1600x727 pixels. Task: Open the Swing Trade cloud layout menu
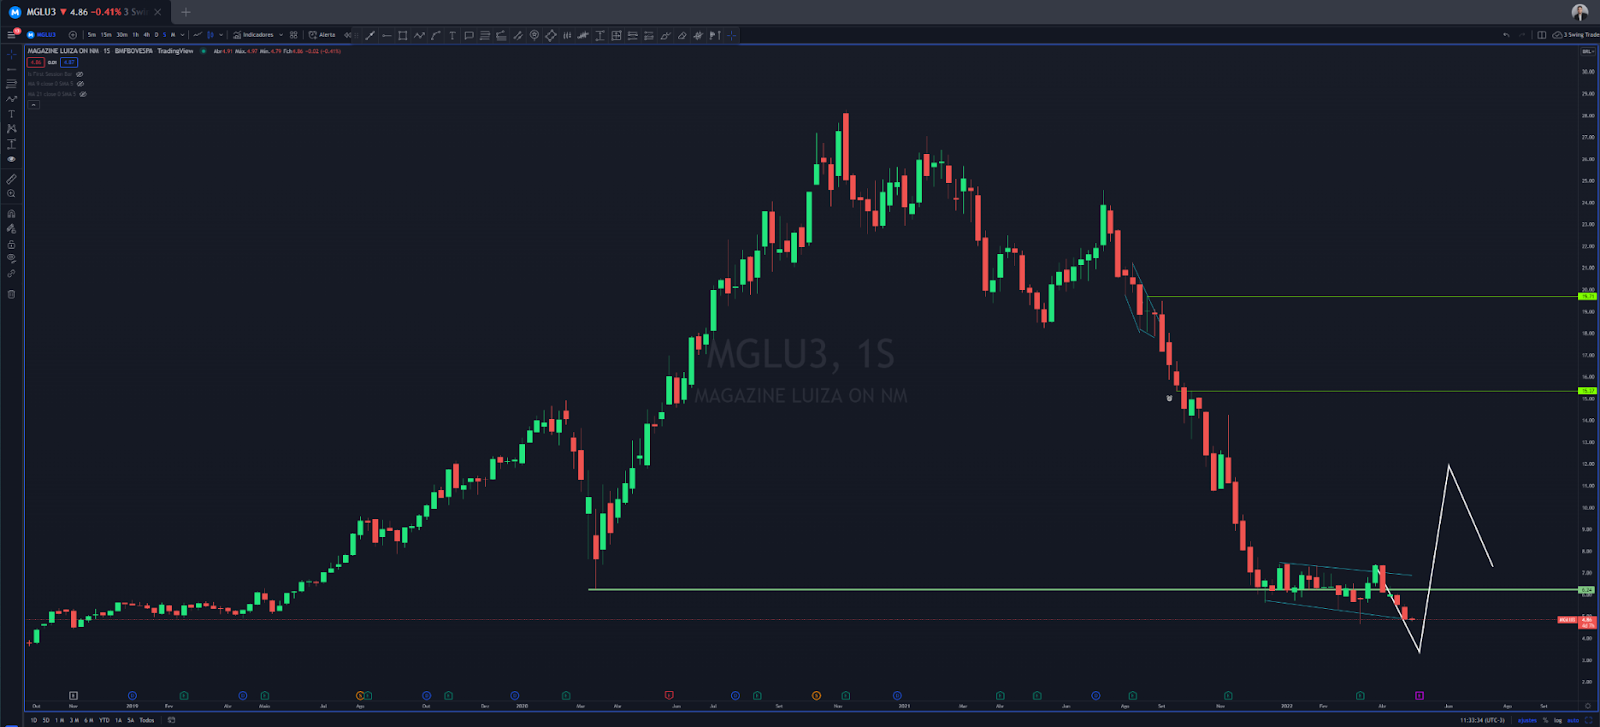pyautogui.click(x=1576, y=35)
